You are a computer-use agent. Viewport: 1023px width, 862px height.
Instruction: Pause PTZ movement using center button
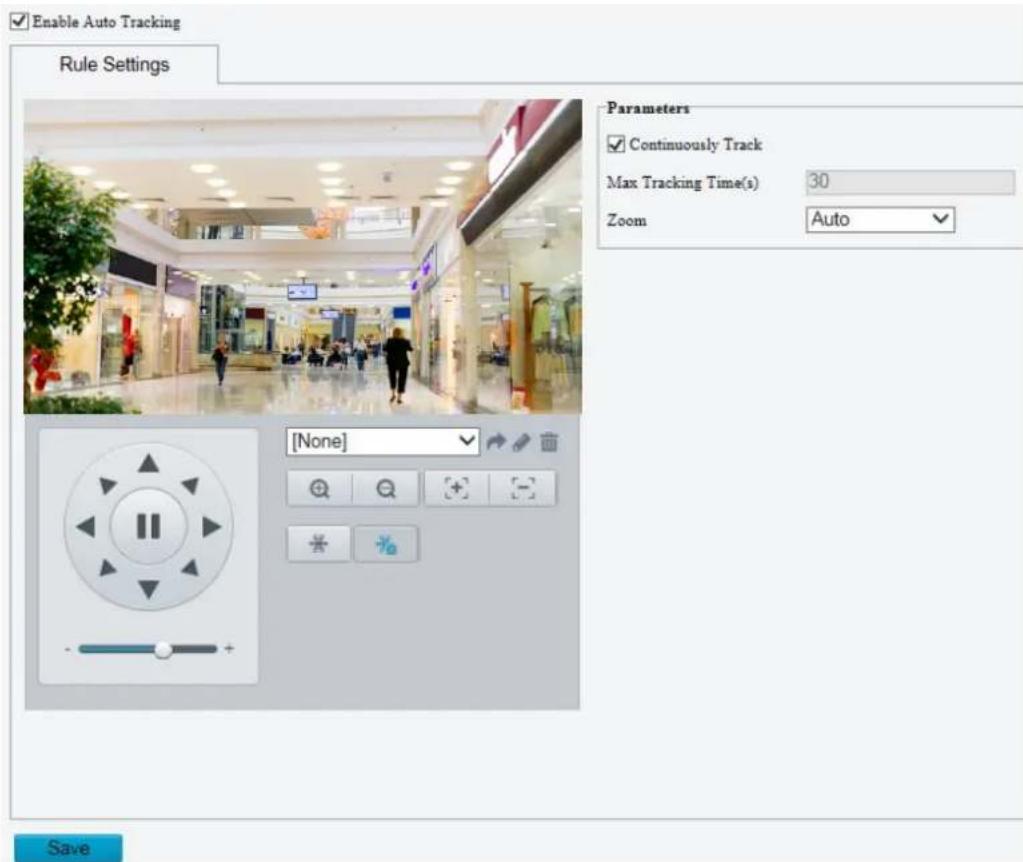click(x=149, y=526)
